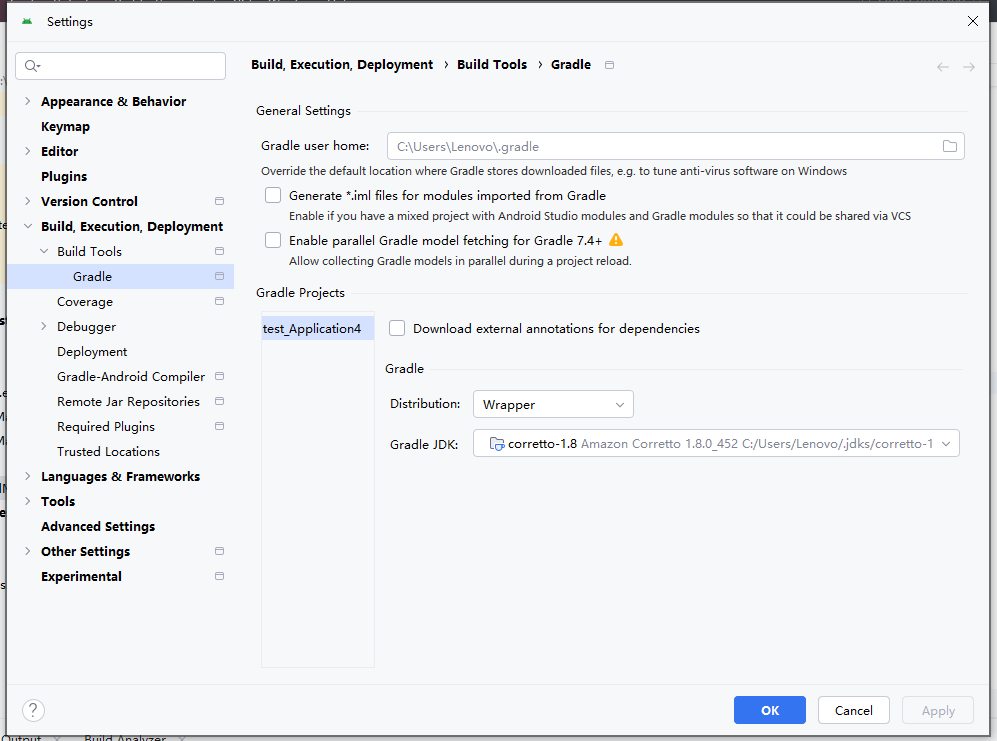Click the project-level icon next to Gradle breadcrumb
The height and width of the screenshot is (741, 997).
coord(610,65)
